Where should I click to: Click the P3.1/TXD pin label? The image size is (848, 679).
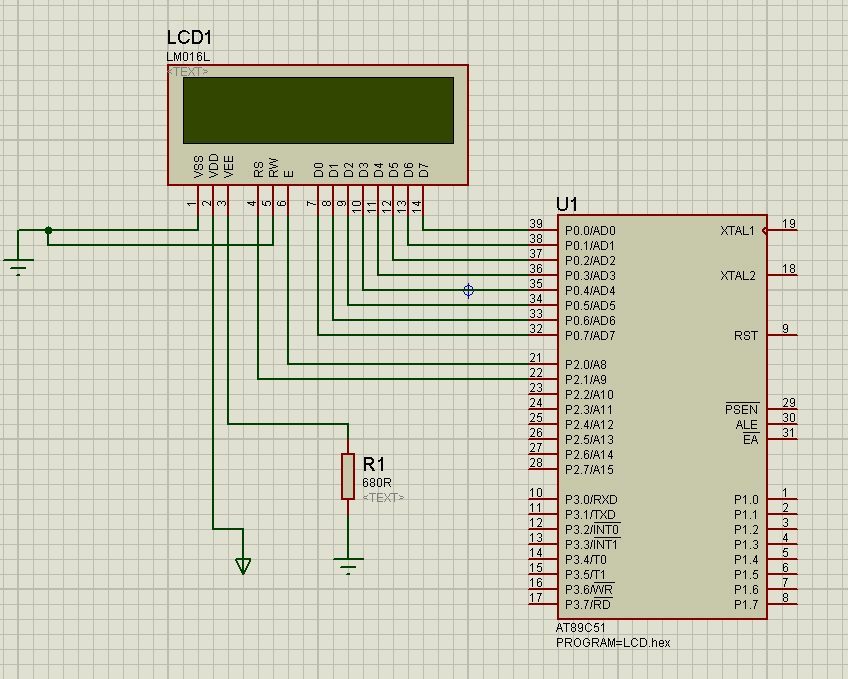pos(590,515)
